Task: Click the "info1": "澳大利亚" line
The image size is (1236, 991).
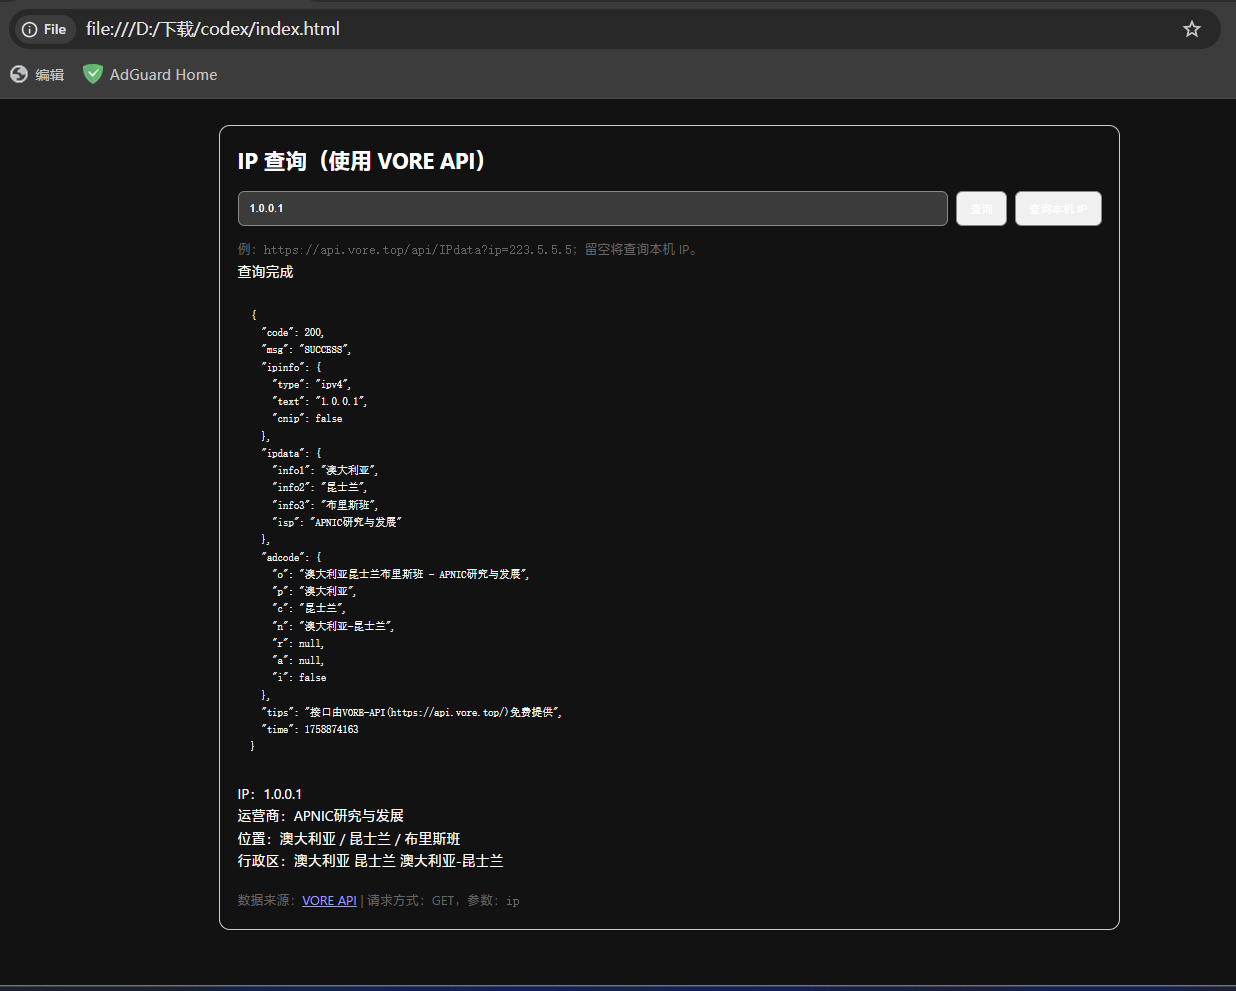Action: pos(325,470)
